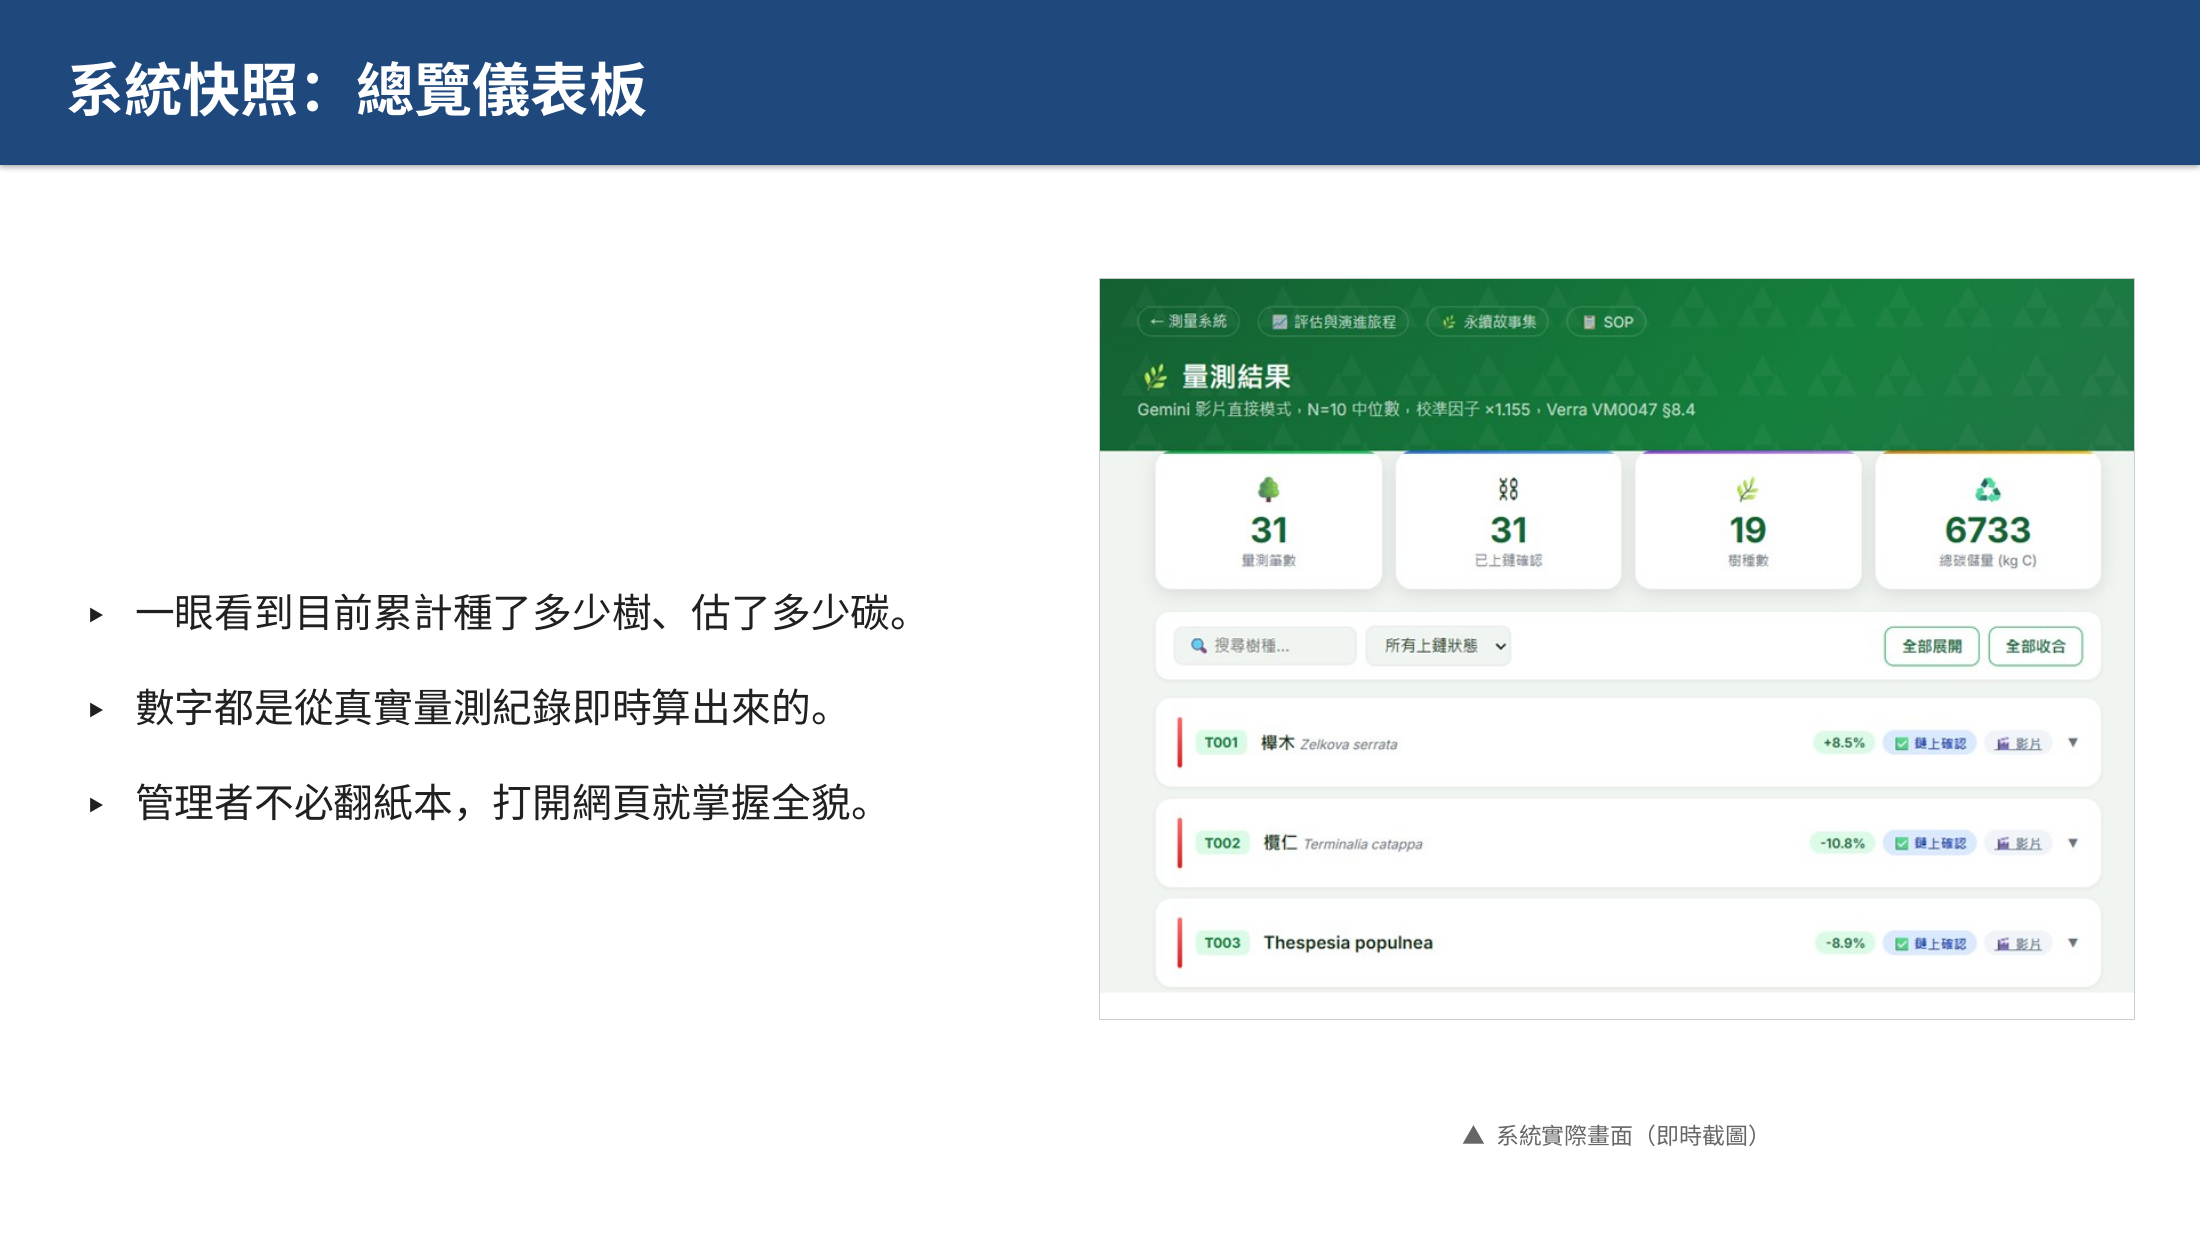Expand the T002 欖仁 row arrow
The width and height of the screenshot is (2200, 1238).
click(2073, 843)
